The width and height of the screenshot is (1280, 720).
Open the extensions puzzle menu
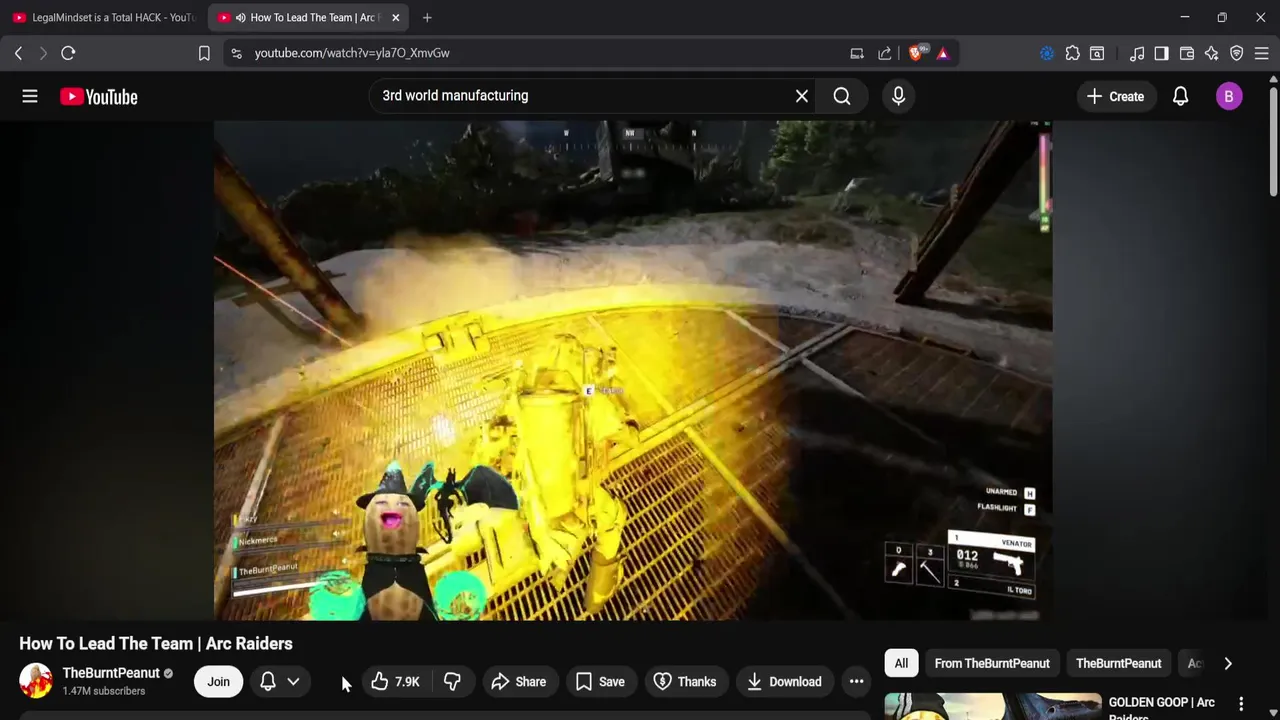(1072, 53)
